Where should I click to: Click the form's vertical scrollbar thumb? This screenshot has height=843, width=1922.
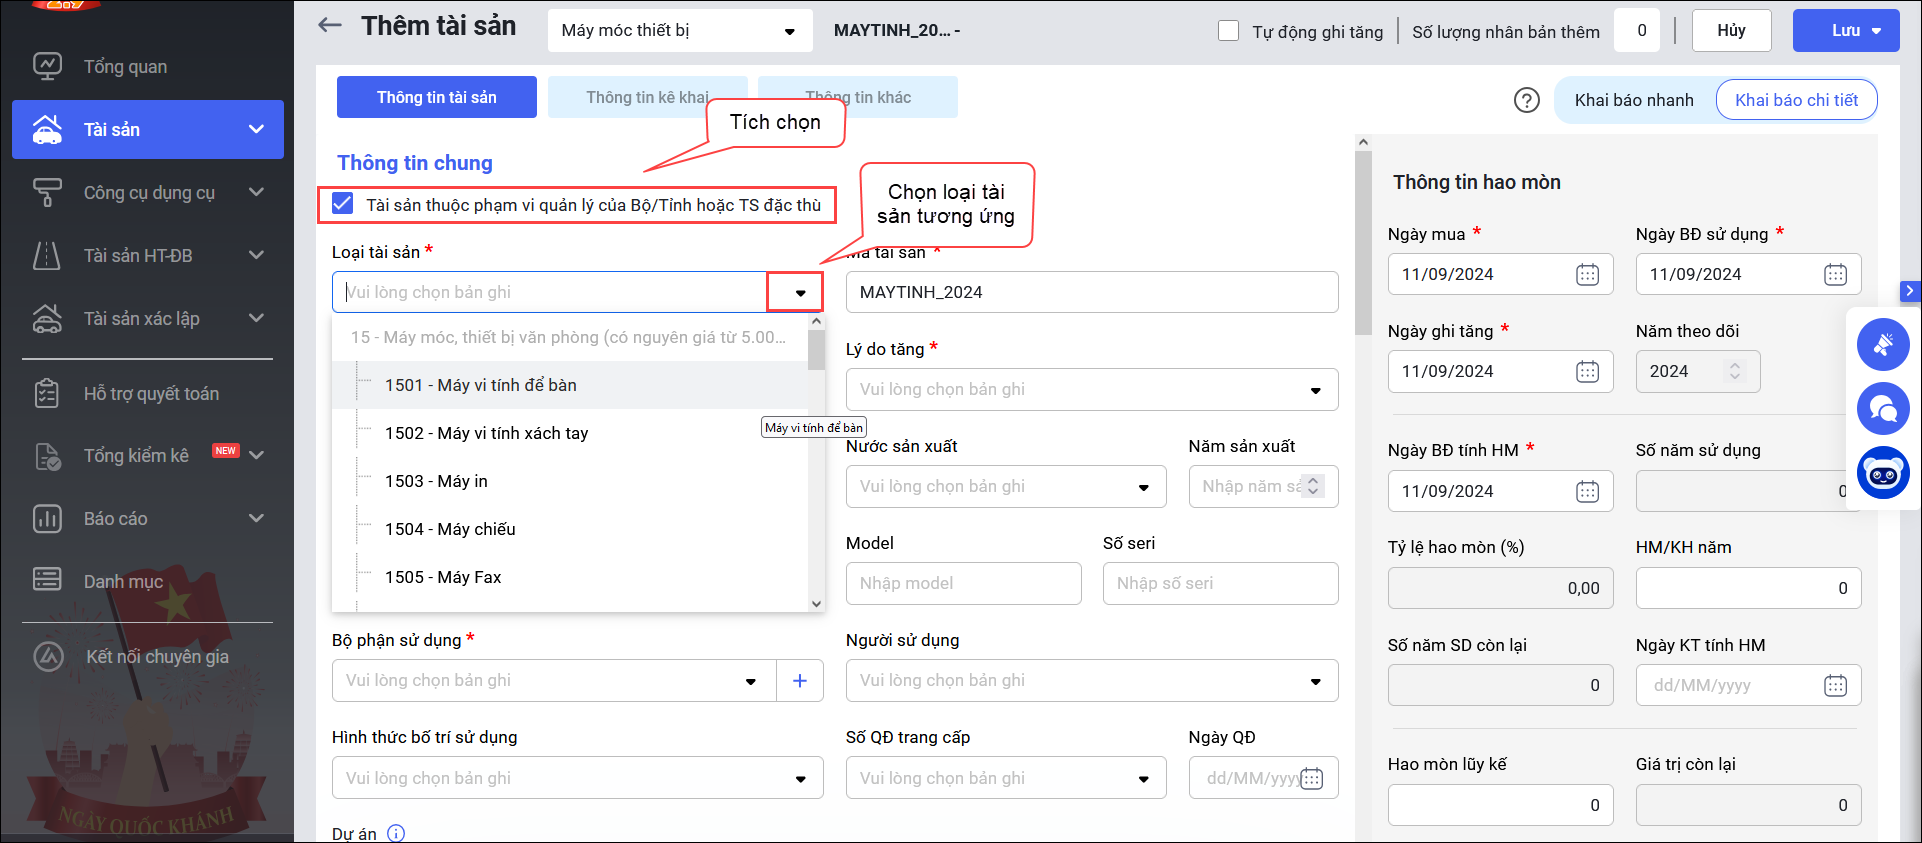(x=1363, y=242)
